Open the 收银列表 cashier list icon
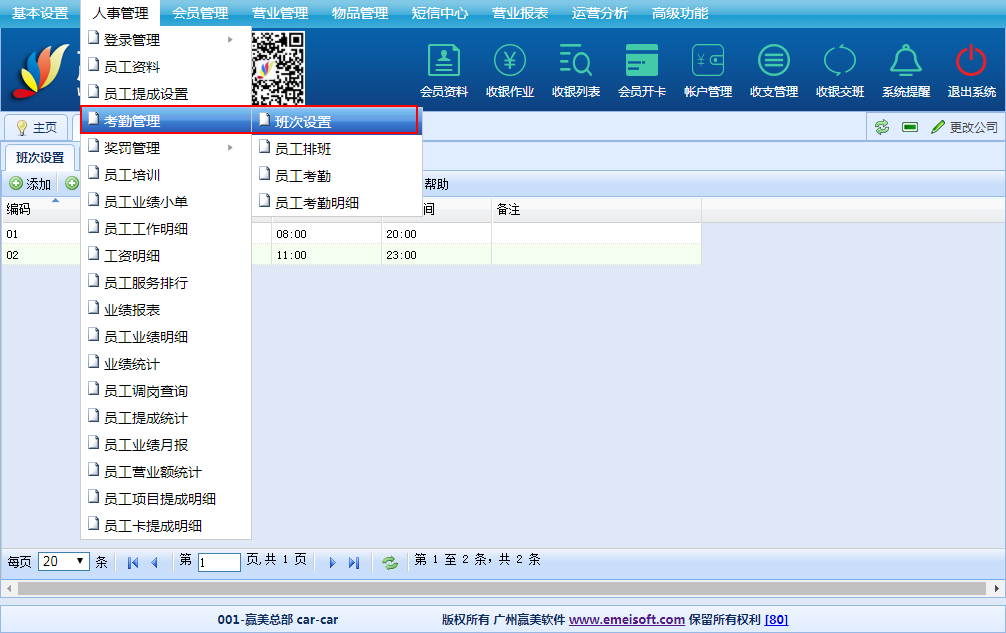 click(x=576, y=62)
